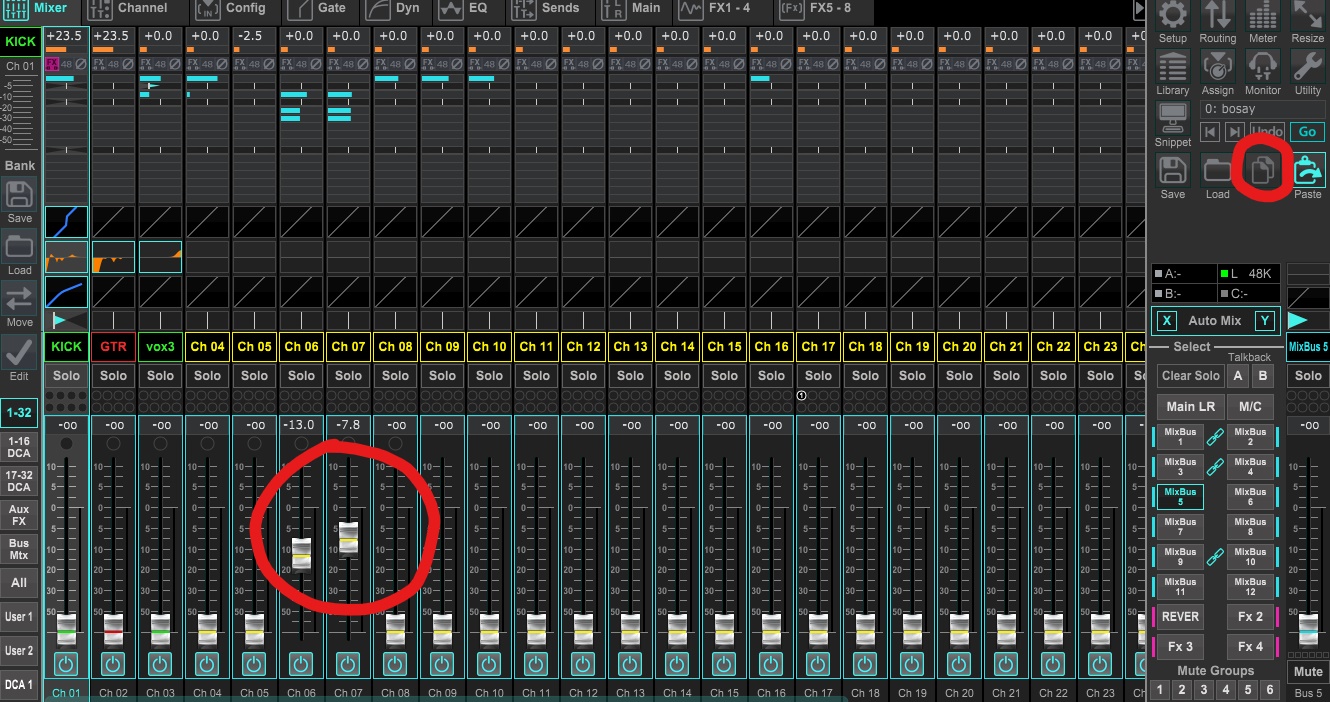Toggle Auto Mix group X
Screen dimensions: 1330x702
pyautogui.click(x=1166, y=321)
